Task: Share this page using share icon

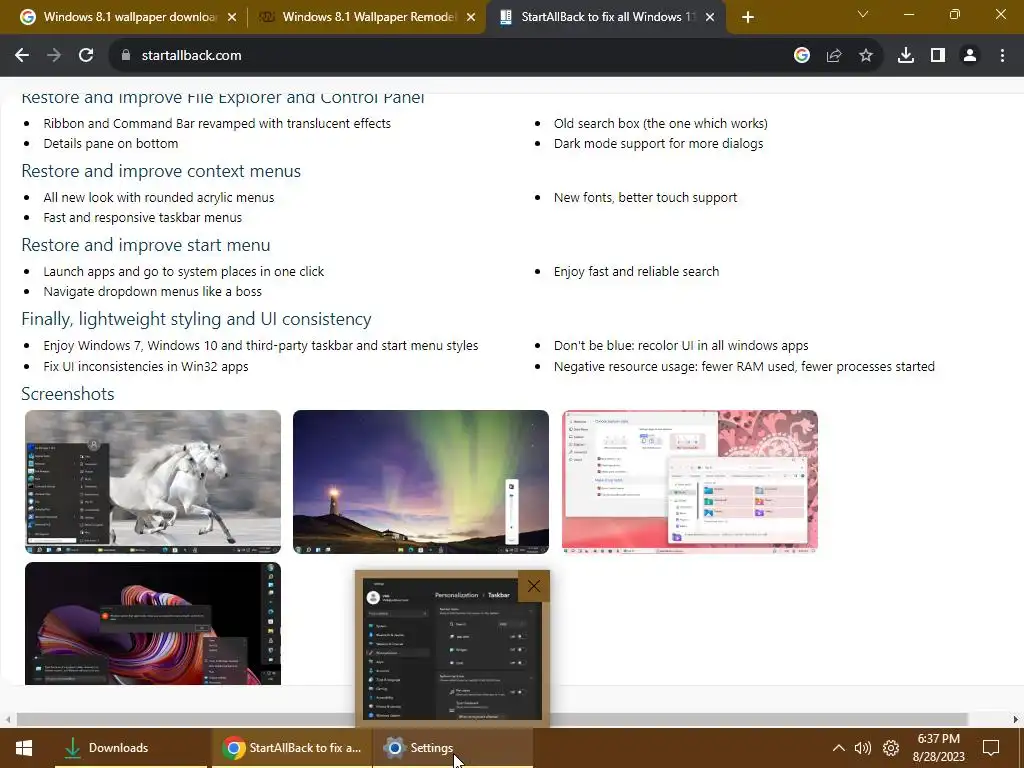Action: pos(834,56)
